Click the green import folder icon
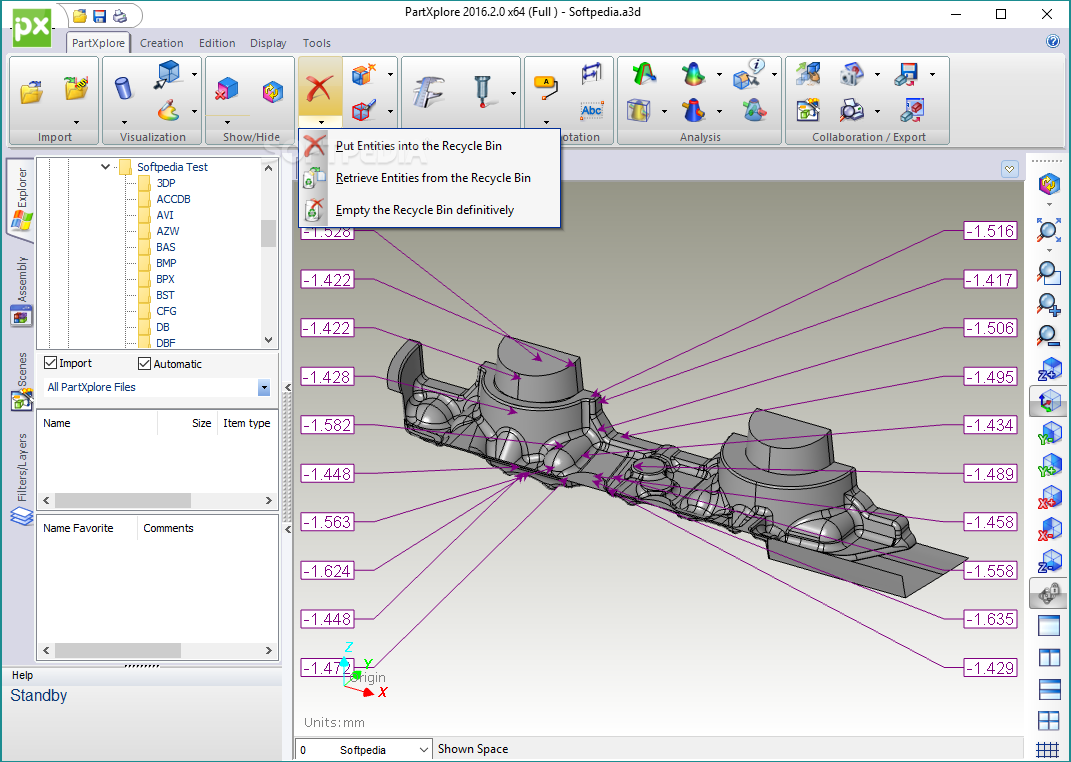1071x762 pixels. click(76, 87)
